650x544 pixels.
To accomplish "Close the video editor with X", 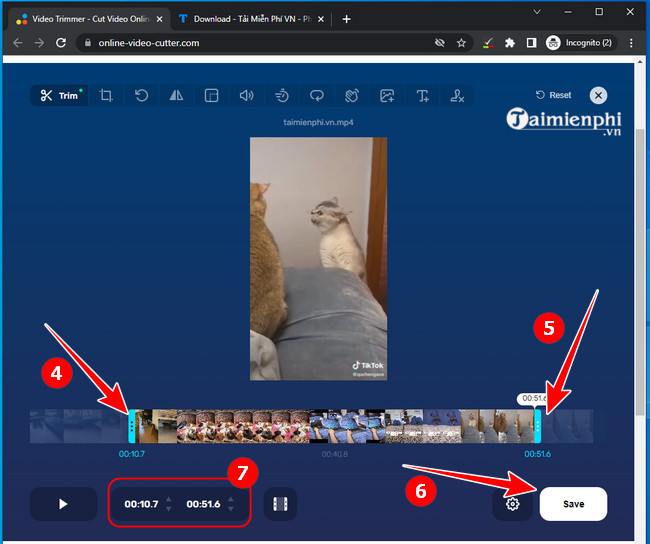I will pyautogui.click(x=598, y=95).
